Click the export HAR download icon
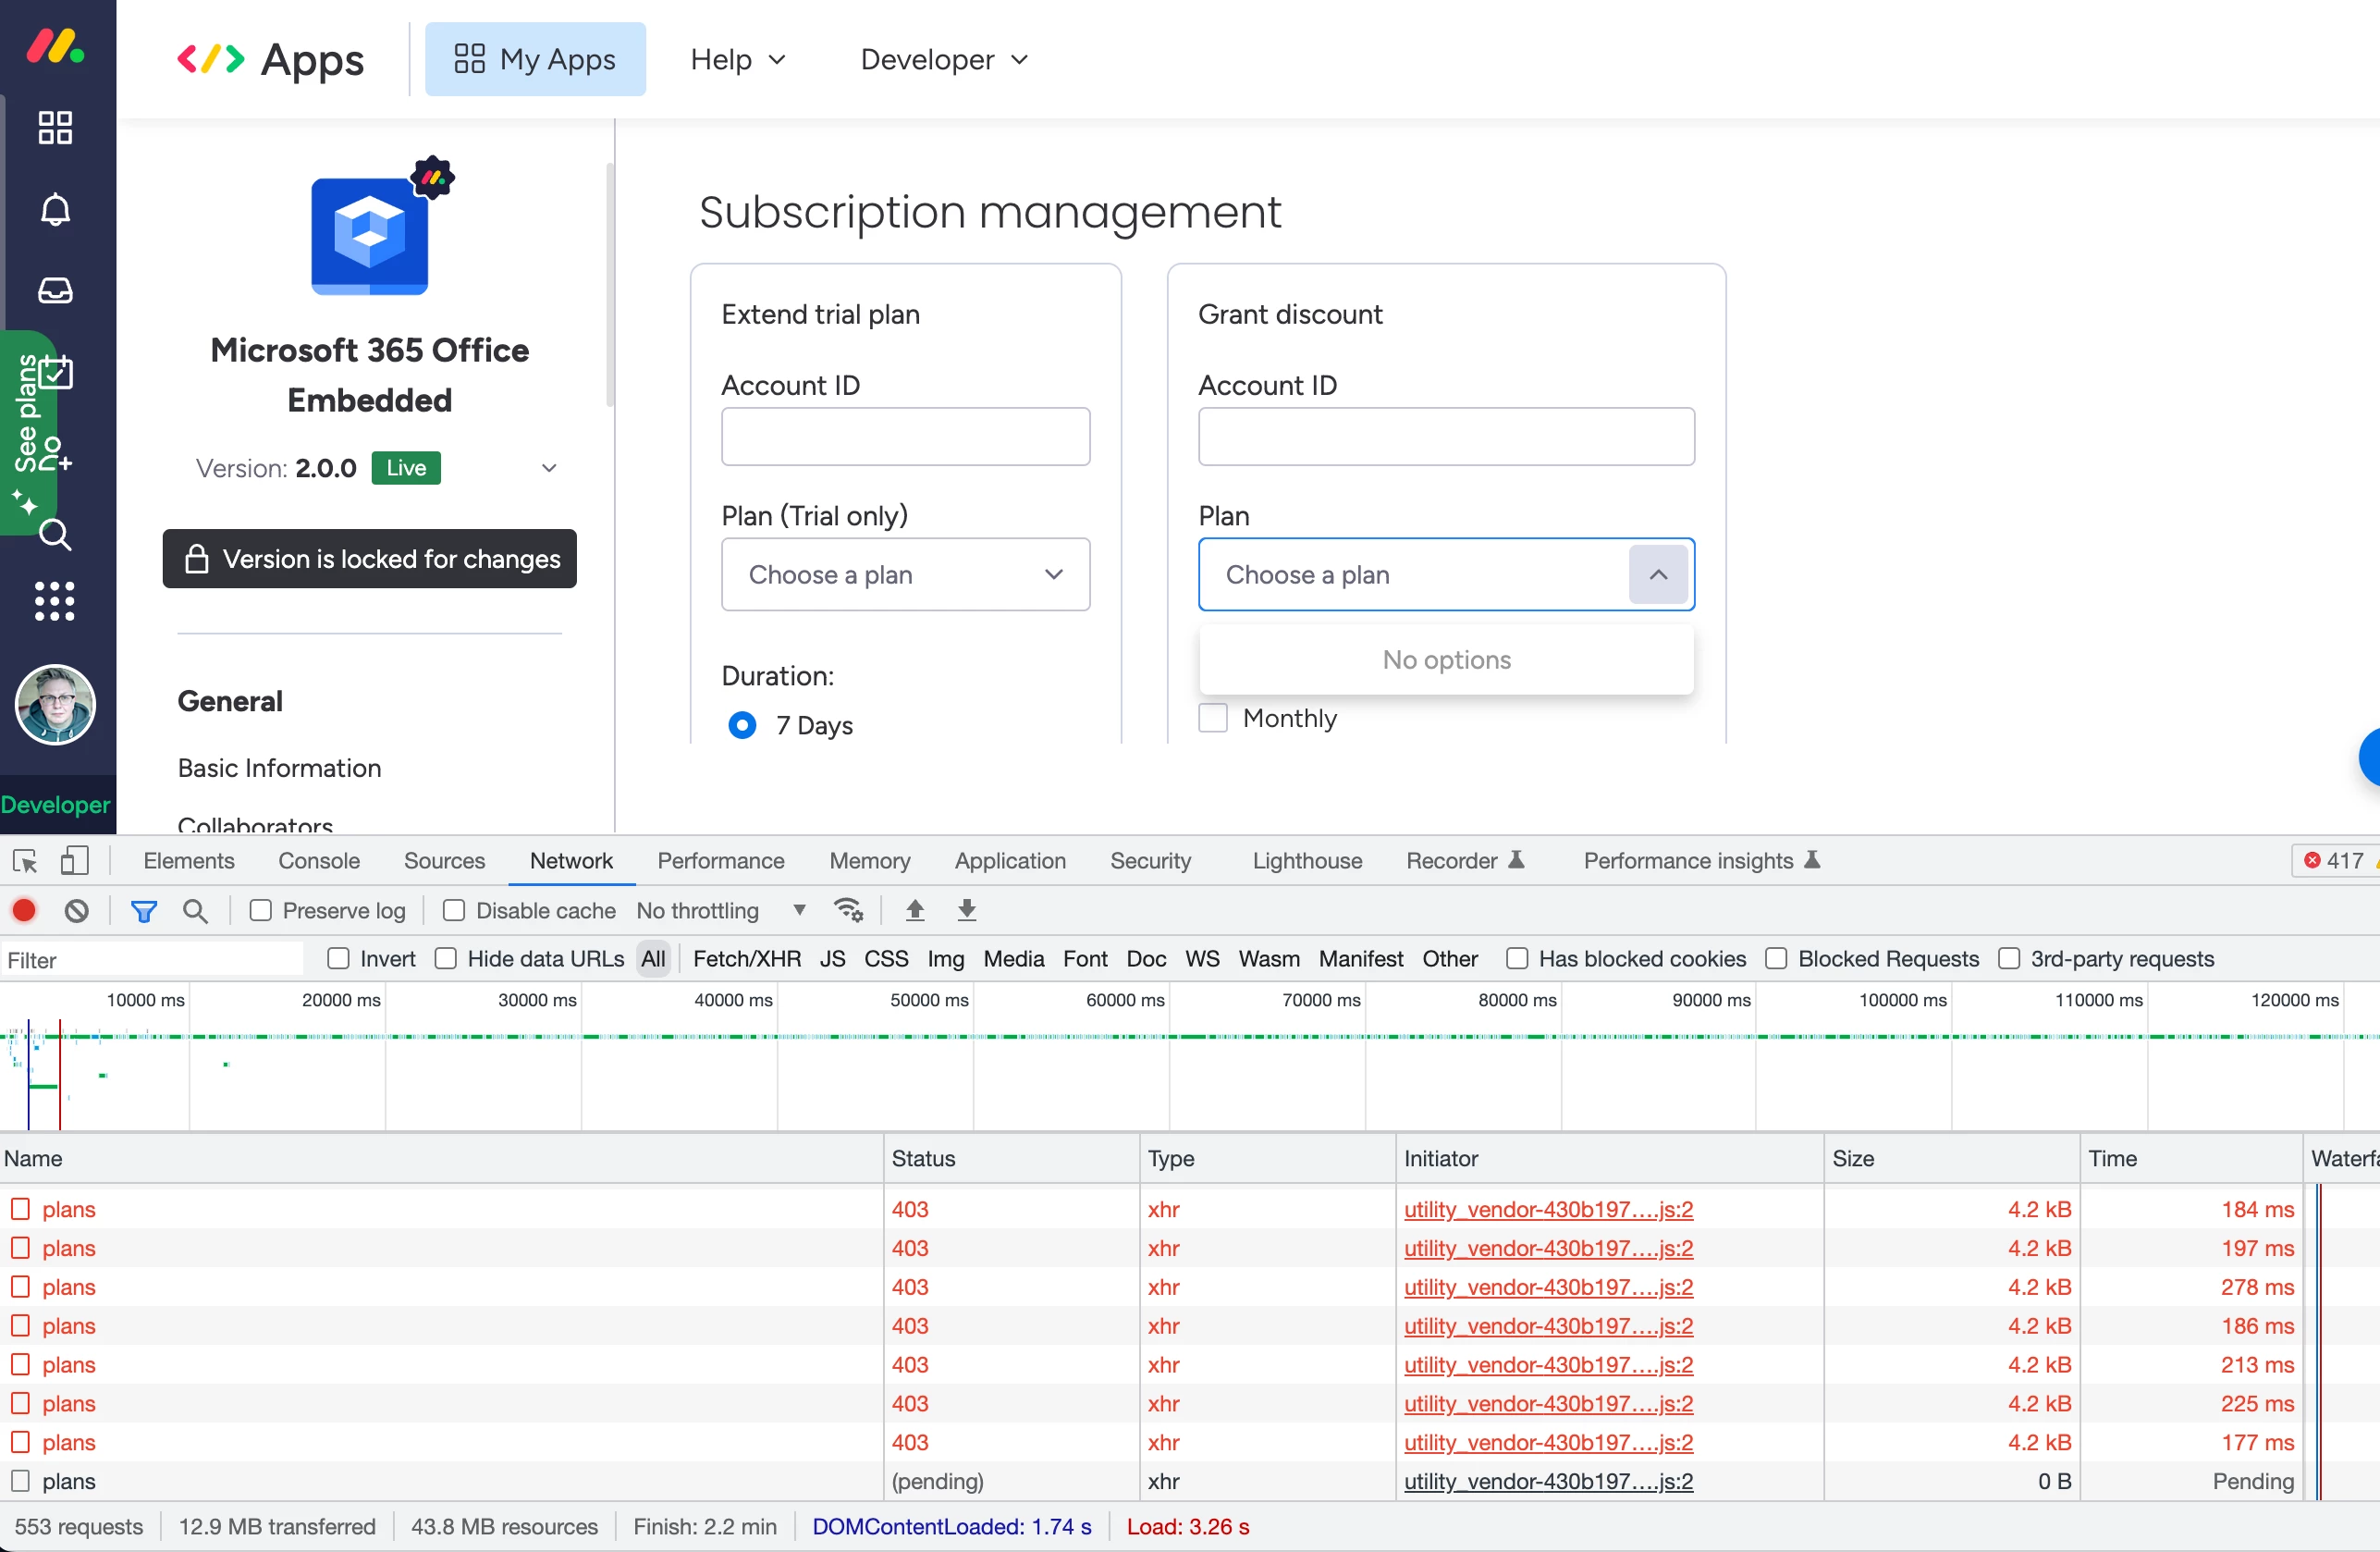 (967, 910)
